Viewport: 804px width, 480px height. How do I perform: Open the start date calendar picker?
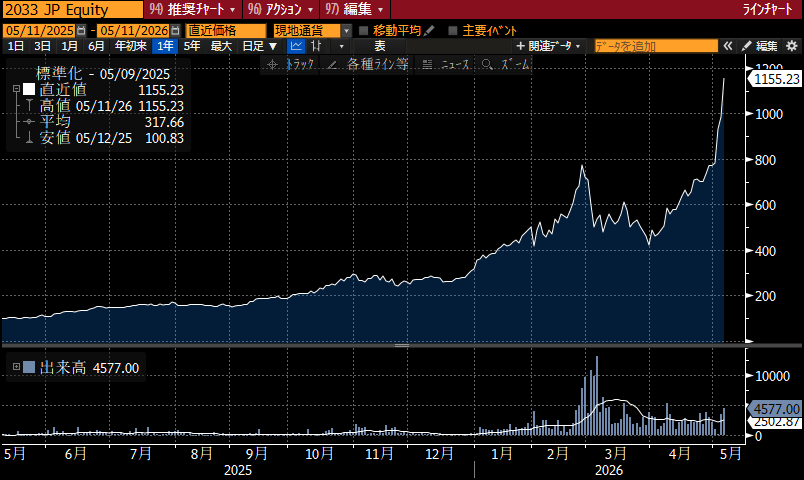tap(81, 31)
